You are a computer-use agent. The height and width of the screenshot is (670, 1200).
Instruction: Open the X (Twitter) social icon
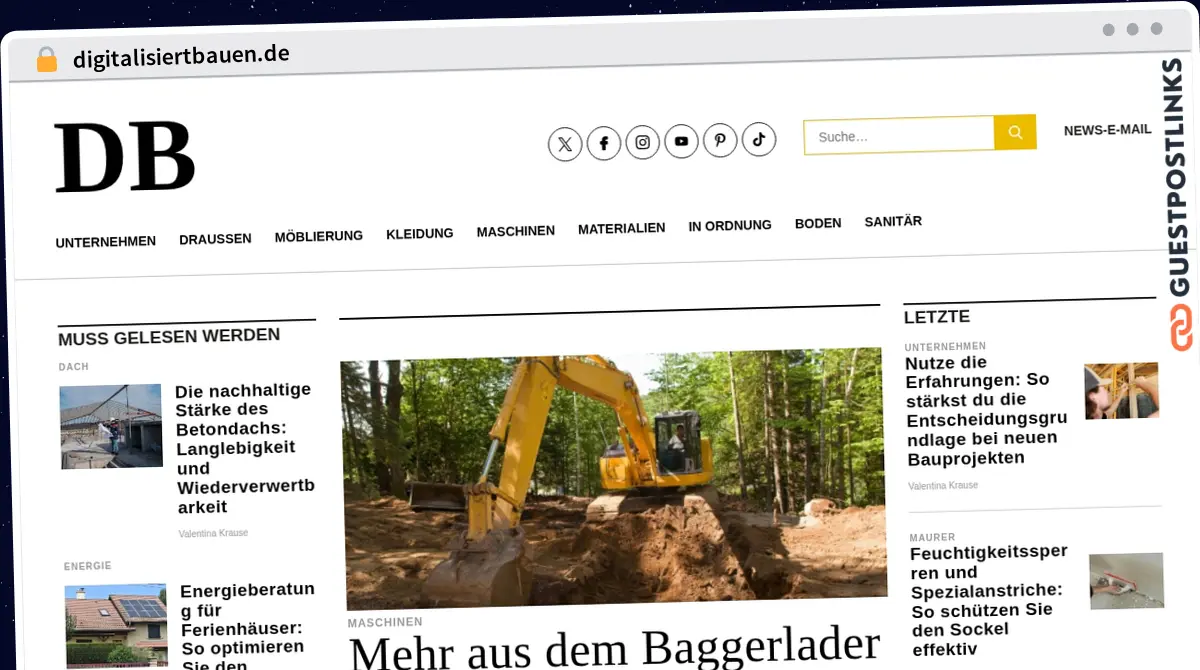[x=565, y=145]
